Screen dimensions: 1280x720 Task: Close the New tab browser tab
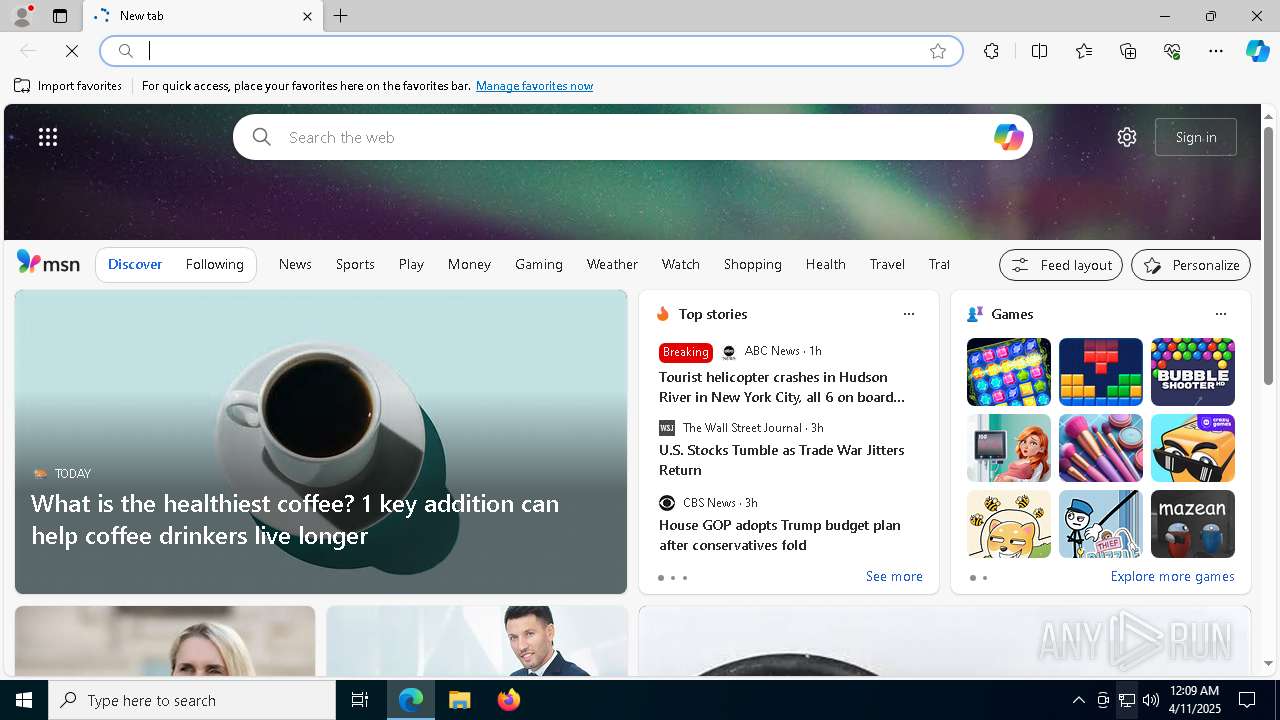(307, 16)
